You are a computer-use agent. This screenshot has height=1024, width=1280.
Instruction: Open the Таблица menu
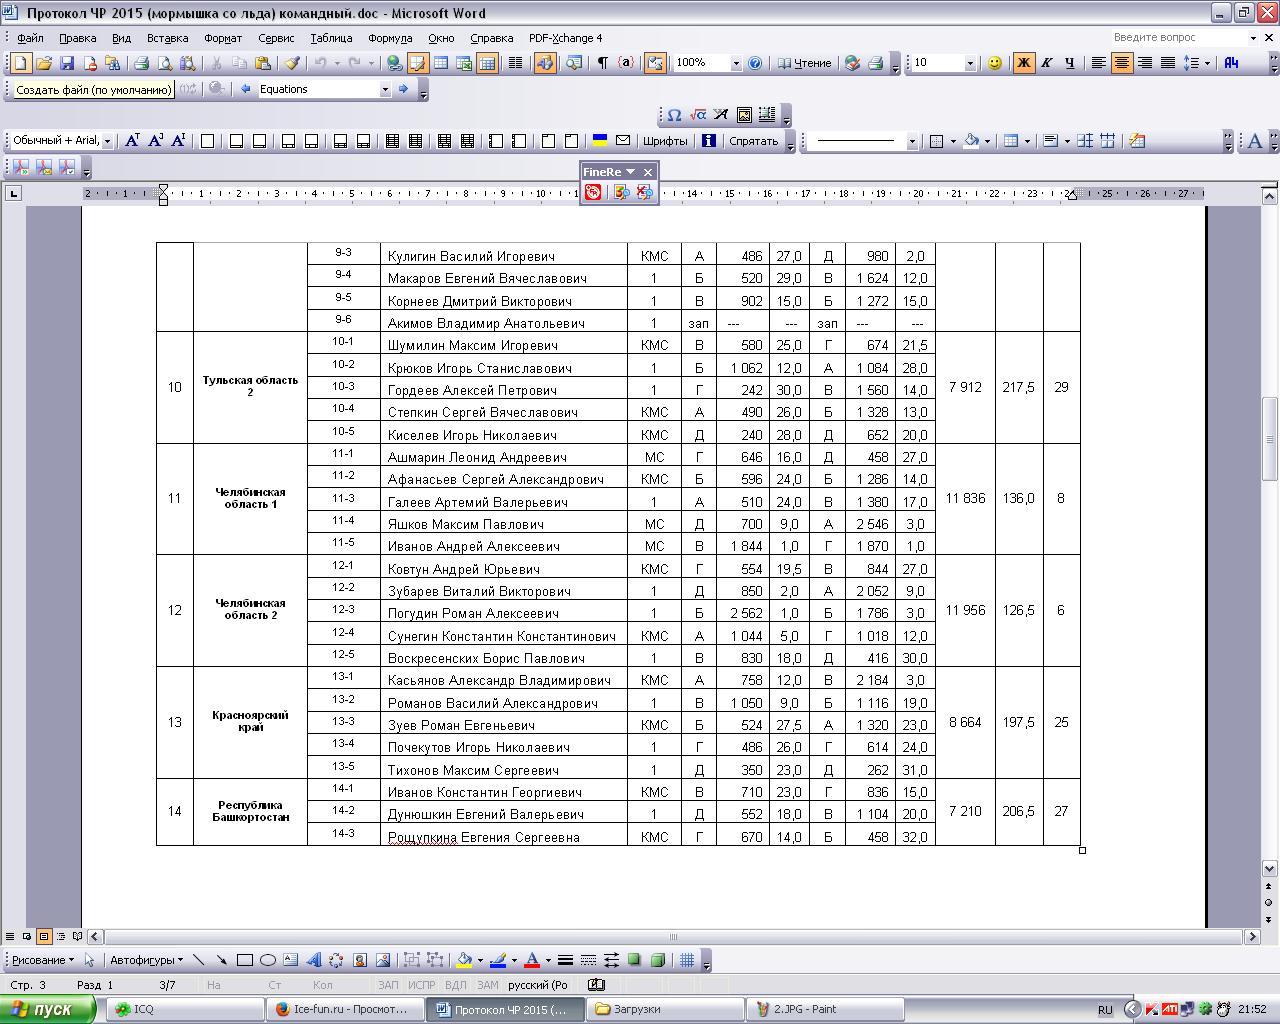pos(330,38)
